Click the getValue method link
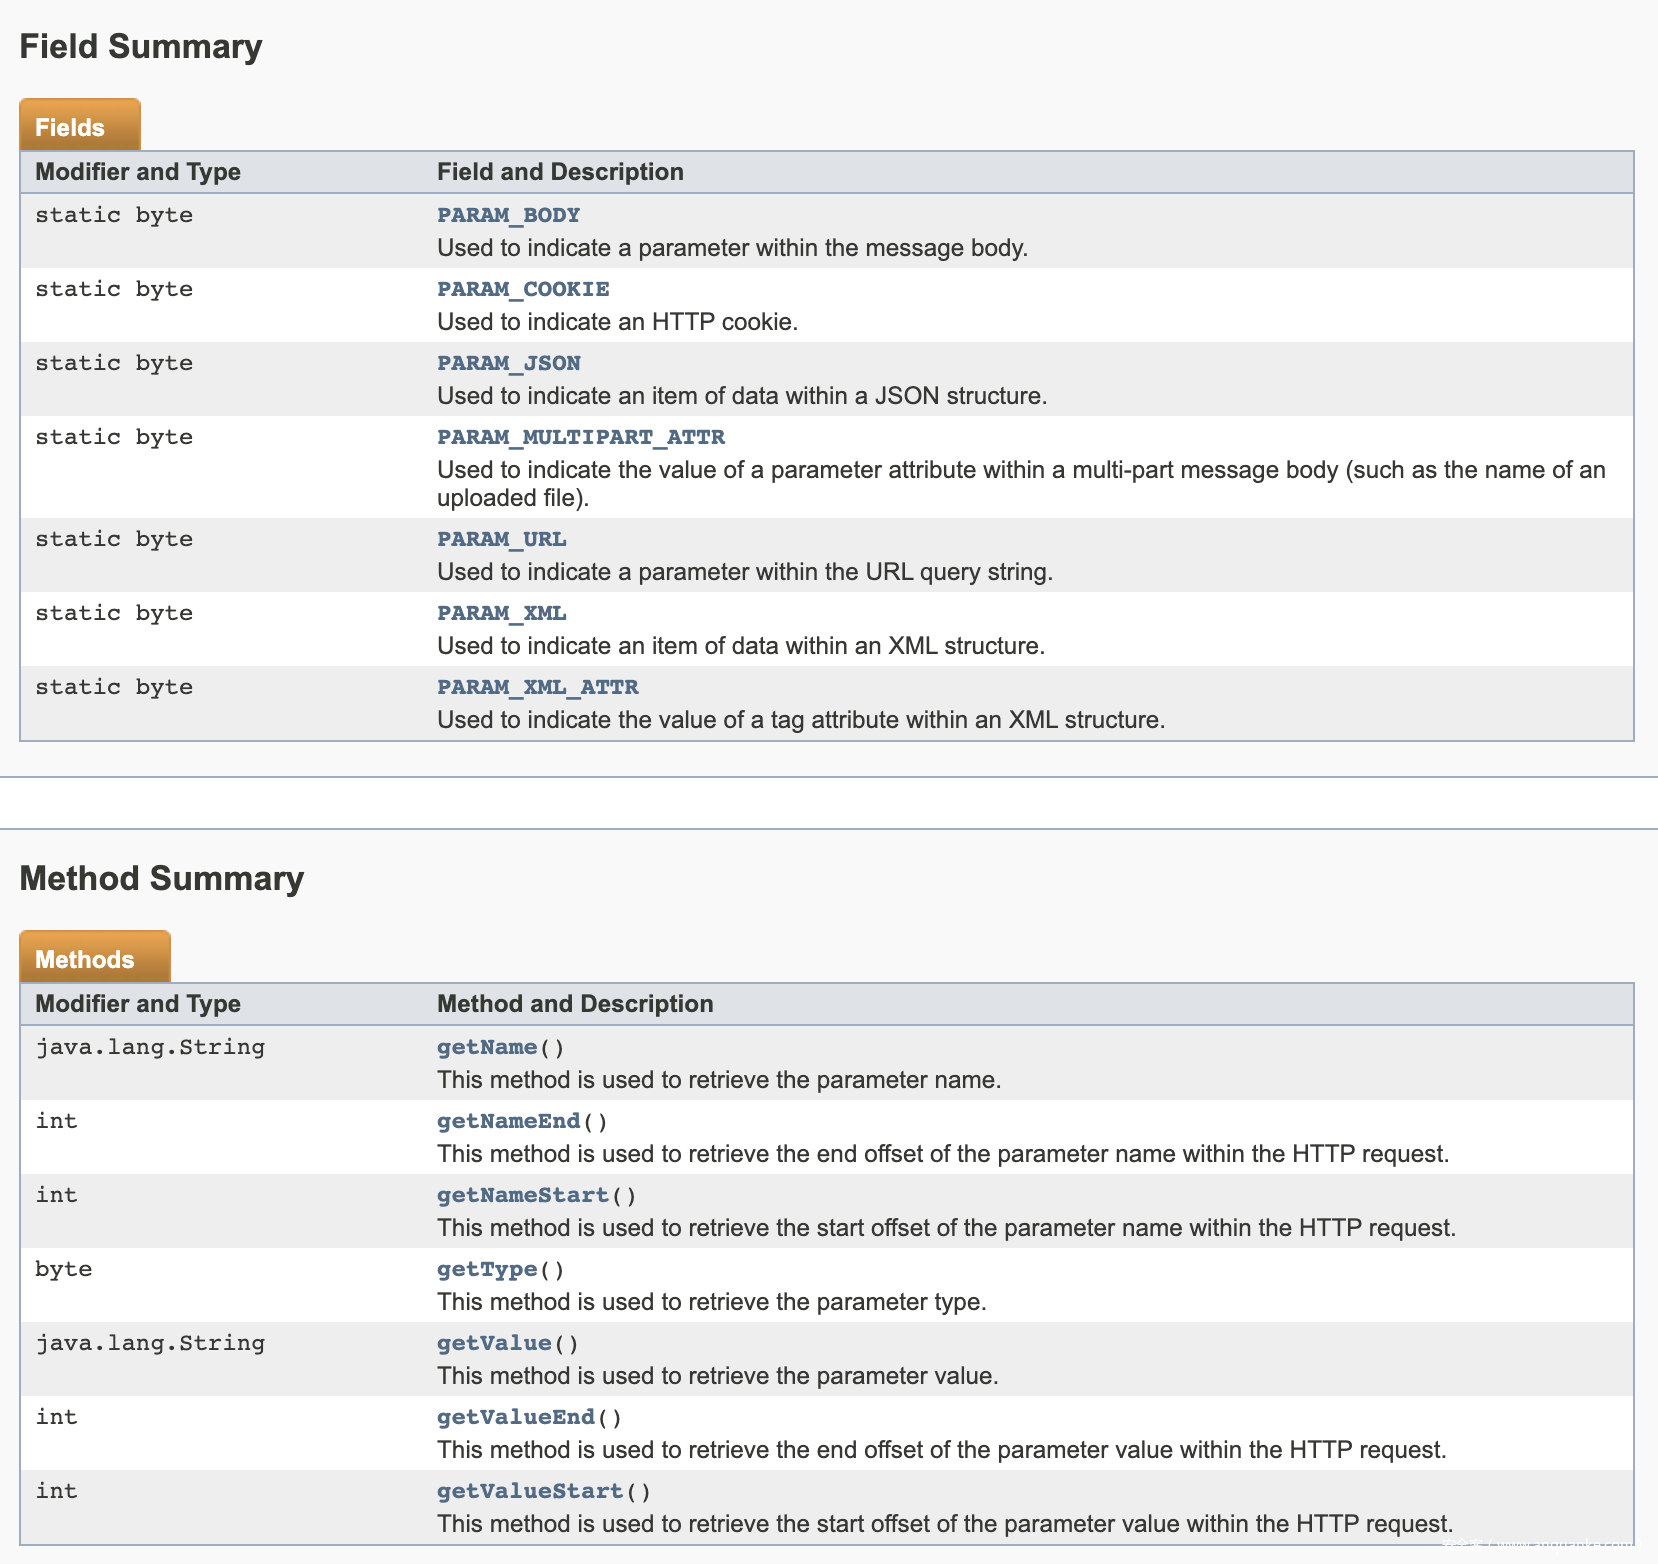The width and height of the screenshot is (1658, 1564). [494, 1343]
